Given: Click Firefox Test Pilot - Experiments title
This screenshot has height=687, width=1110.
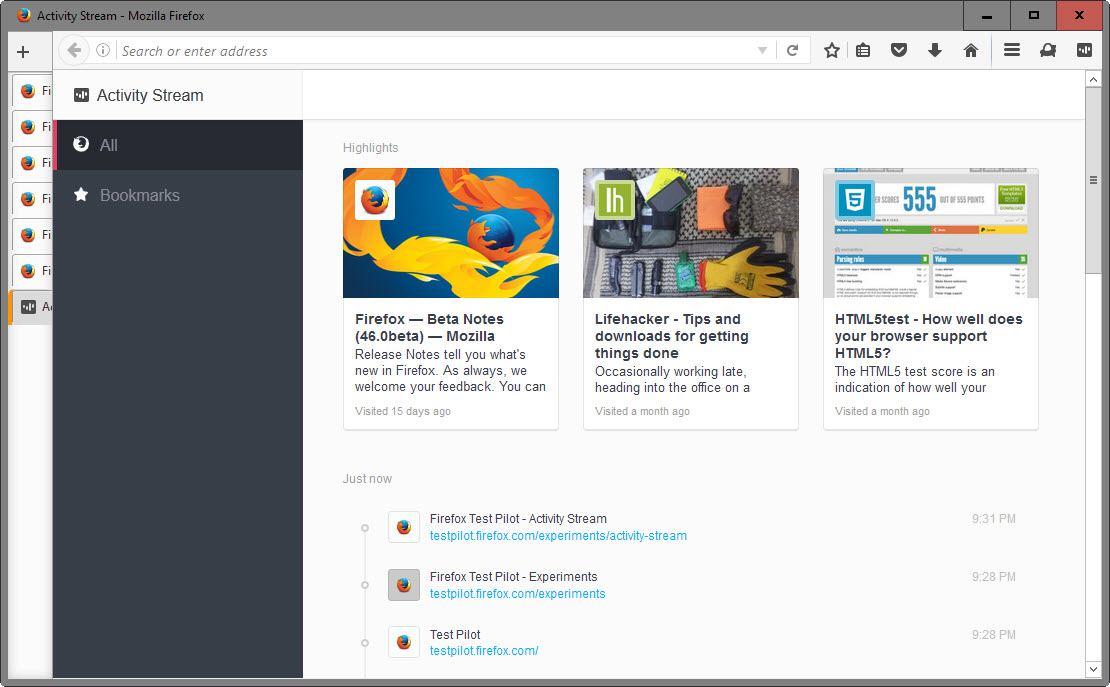Looking at the screenshot, I should click(x=513, y=577).
